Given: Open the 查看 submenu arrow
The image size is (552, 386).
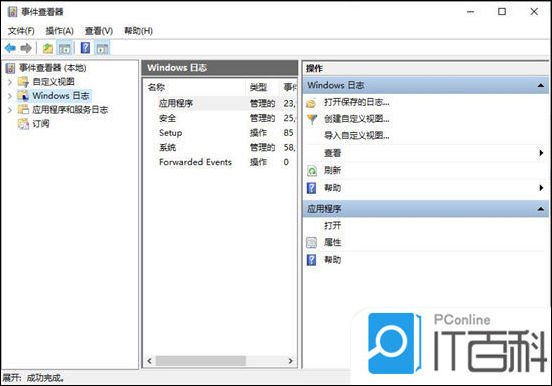Looking at the screenshot, I should pos(541,153).
